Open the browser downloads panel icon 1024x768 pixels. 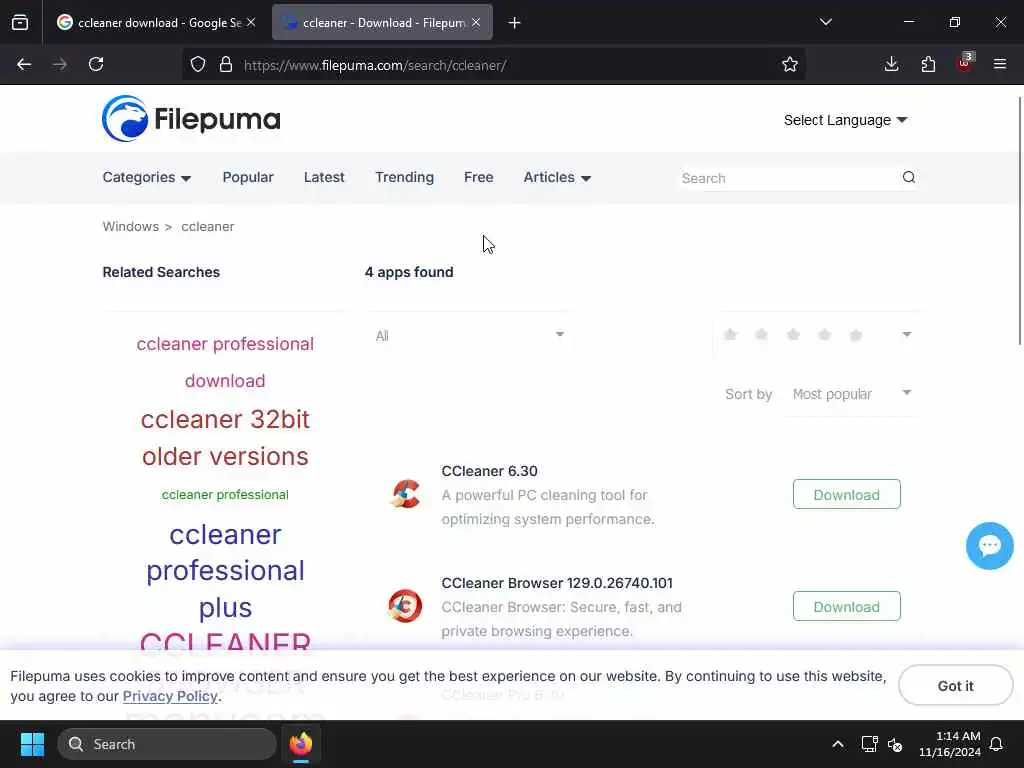(x=891, y=65)
